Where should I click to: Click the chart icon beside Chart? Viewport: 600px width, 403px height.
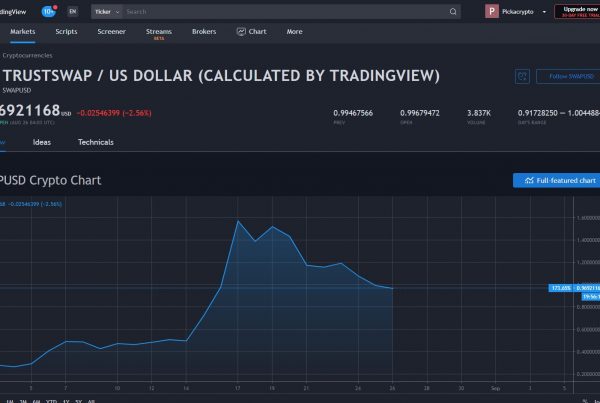(x=241, y=32)
